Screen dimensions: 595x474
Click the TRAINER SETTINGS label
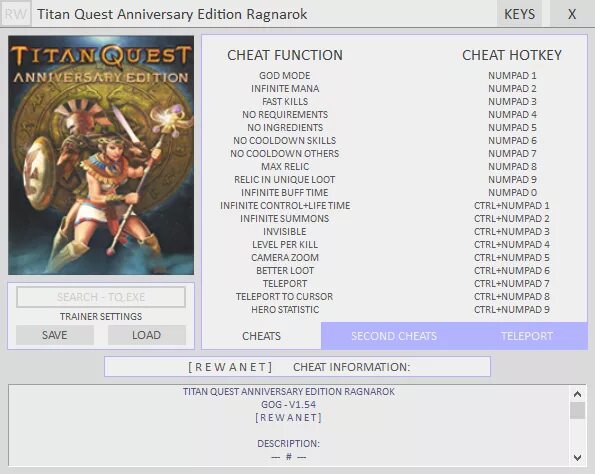101,316
